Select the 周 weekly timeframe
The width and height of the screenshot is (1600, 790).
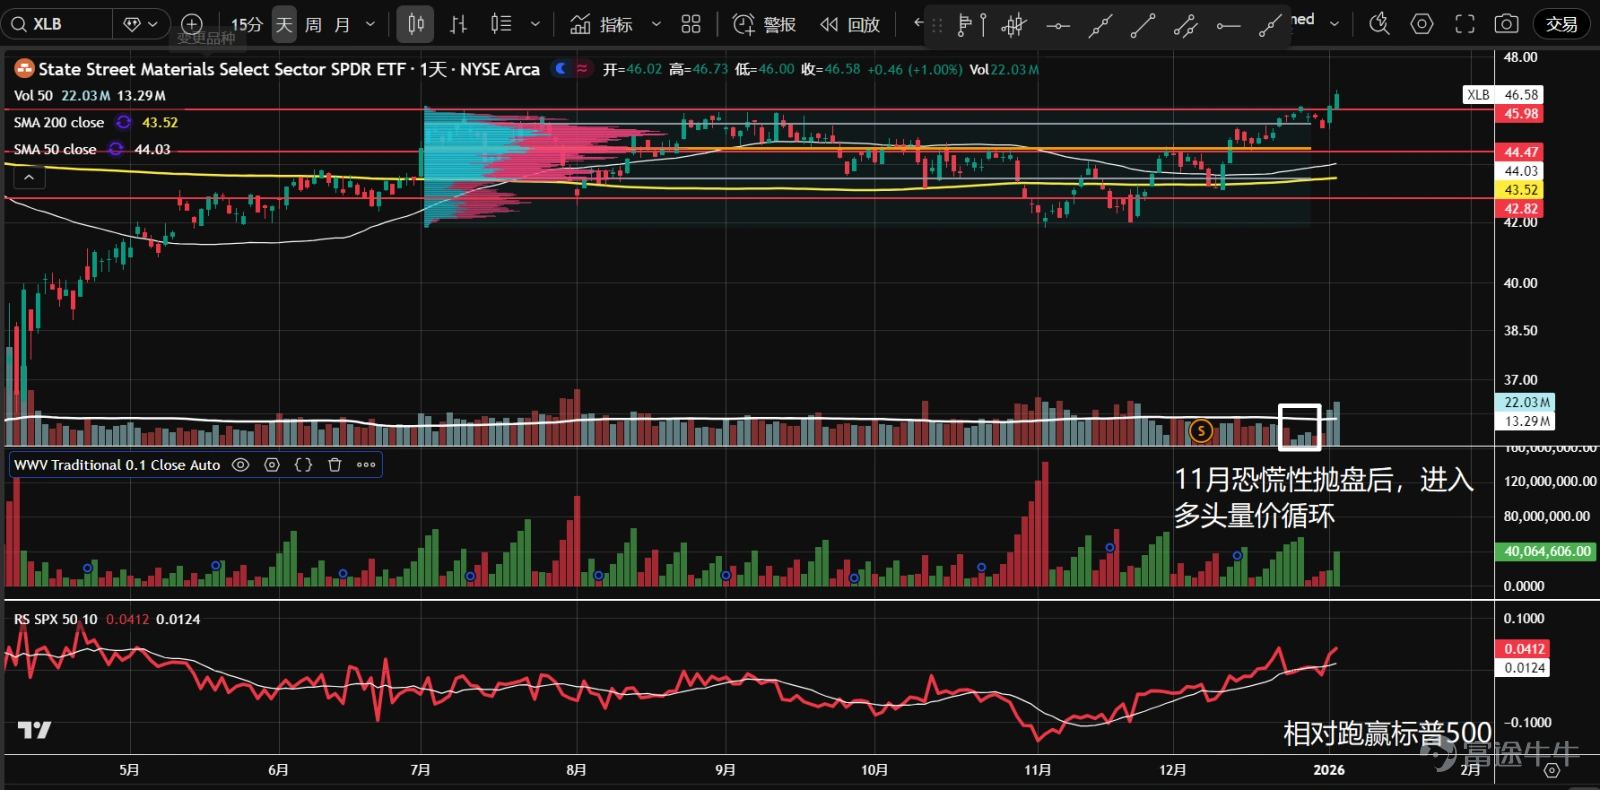point(313,24)
